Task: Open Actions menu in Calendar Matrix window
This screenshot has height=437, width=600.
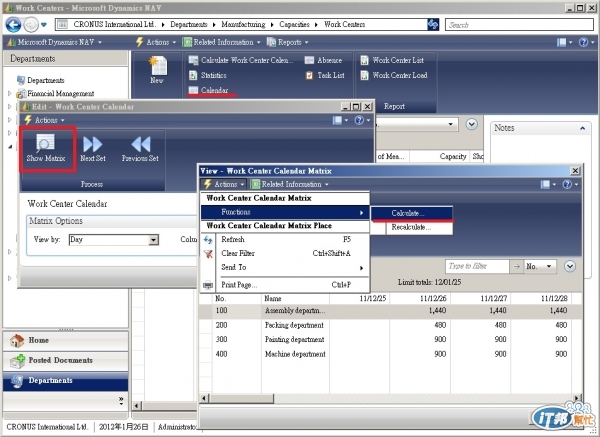Action: 224,184
